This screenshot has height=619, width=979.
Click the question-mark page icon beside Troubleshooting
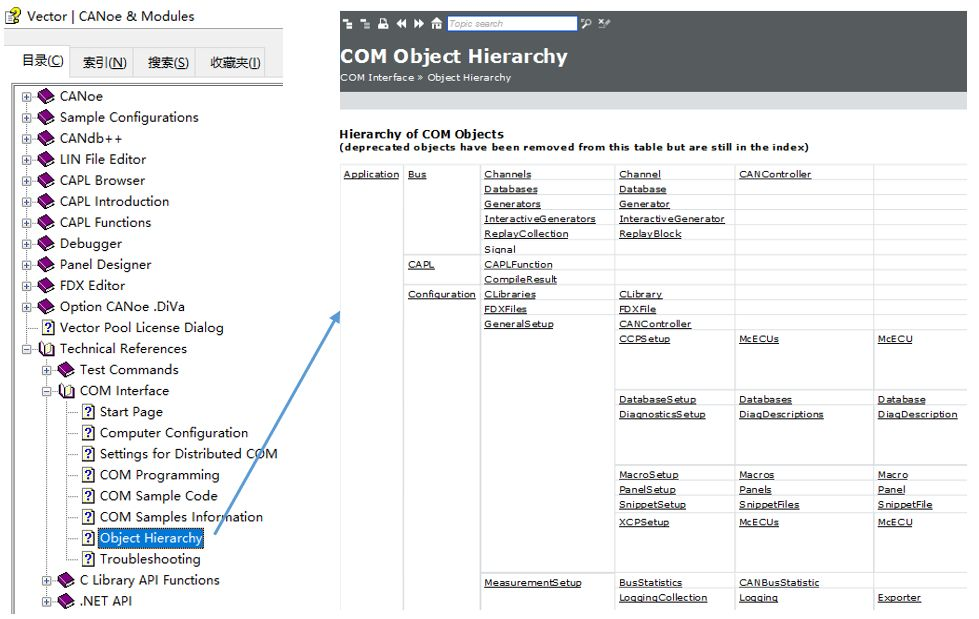(88, 559)
